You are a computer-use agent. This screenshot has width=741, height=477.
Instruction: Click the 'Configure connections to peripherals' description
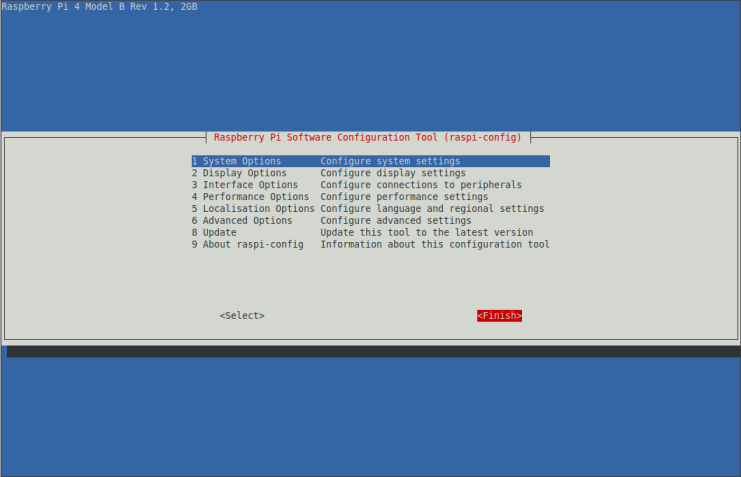click(421, 185)
